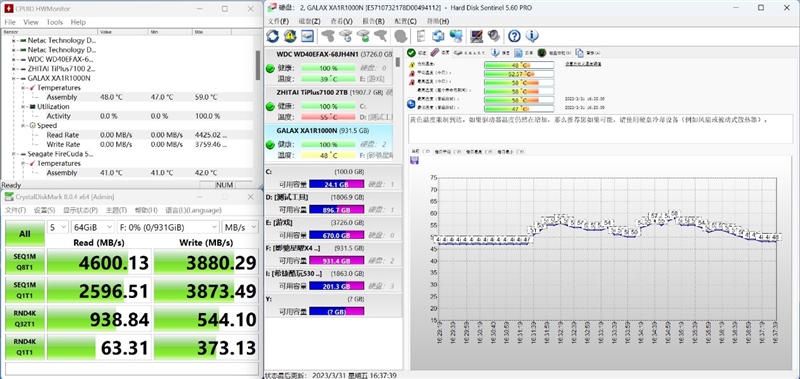Click the blue question mark help icon
Screen dimensions: 800x379
click(x=514, y=36)
